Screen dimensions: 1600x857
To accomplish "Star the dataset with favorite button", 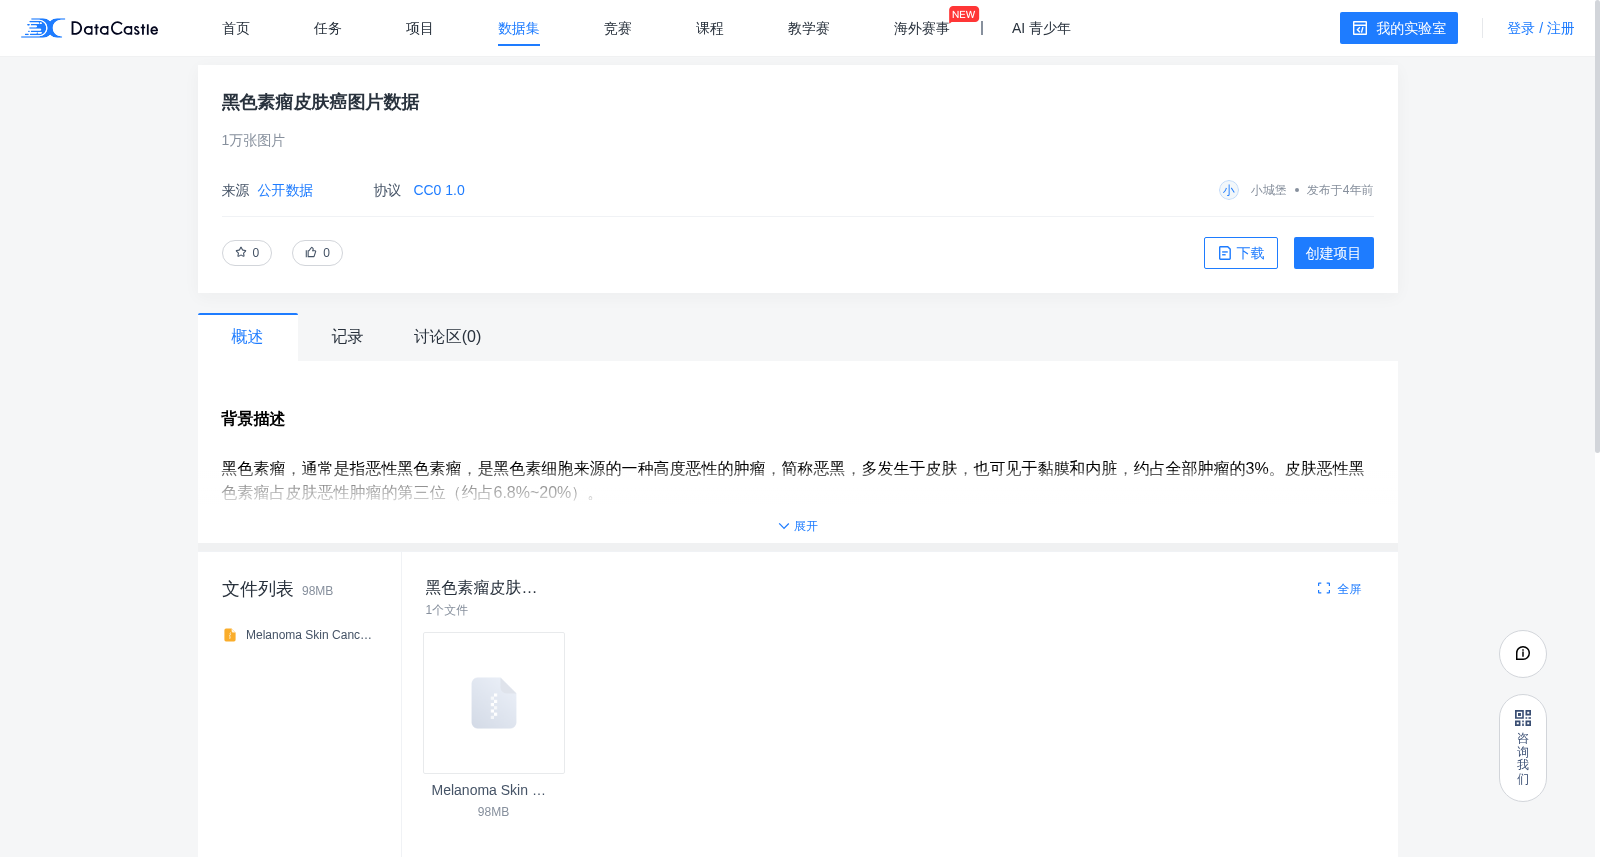I will click(247, 253).
